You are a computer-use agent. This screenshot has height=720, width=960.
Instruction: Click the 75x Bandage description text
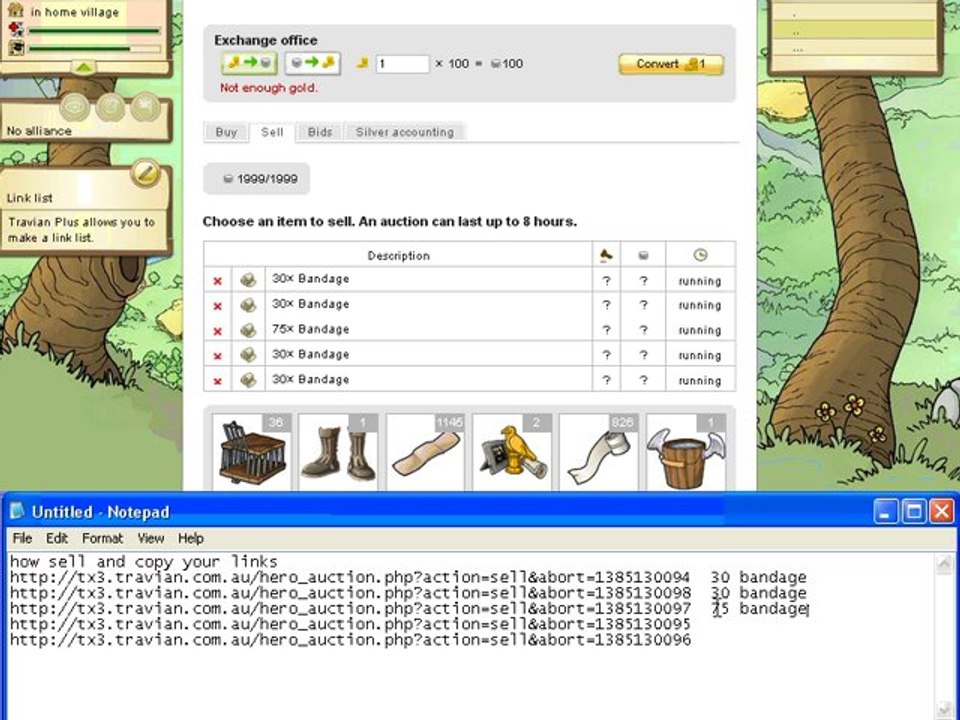click(x=310, y=329)
